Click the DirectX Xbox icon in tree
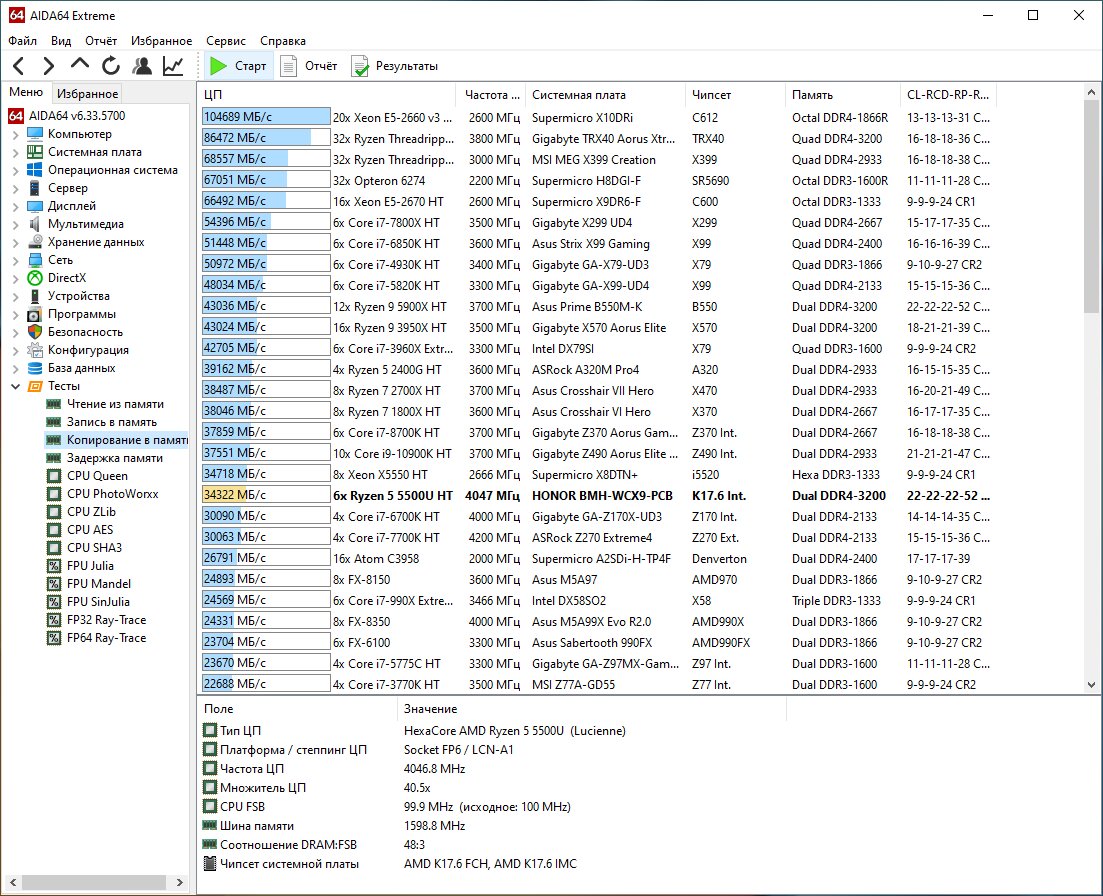This screenshot has width=1103, height=896. tap(35, 278)
